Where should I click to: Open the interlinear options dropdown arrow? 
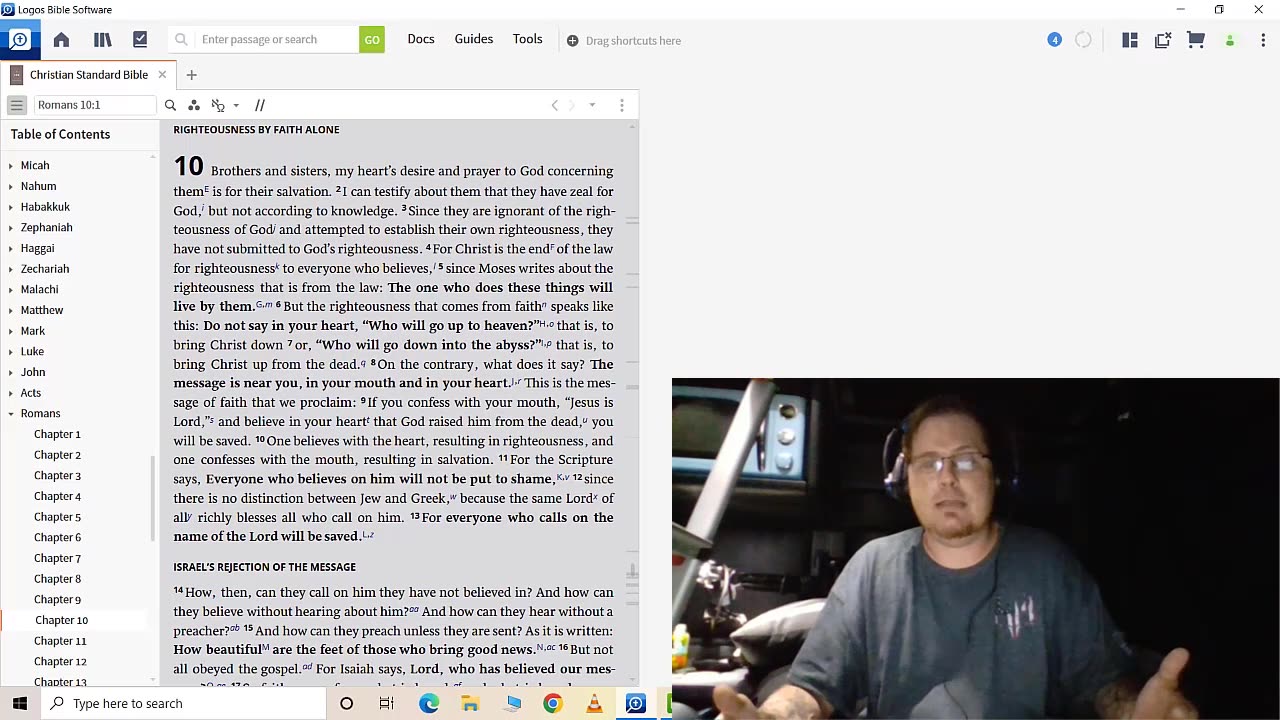(236, 105)
